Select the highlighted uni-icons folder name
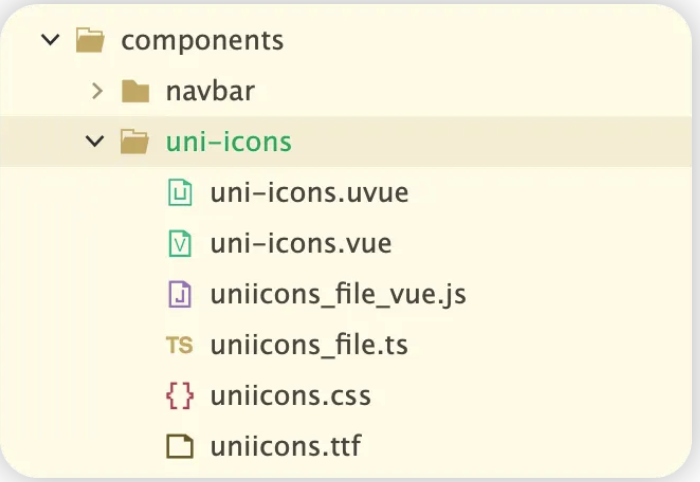 [x=229, y=142]
